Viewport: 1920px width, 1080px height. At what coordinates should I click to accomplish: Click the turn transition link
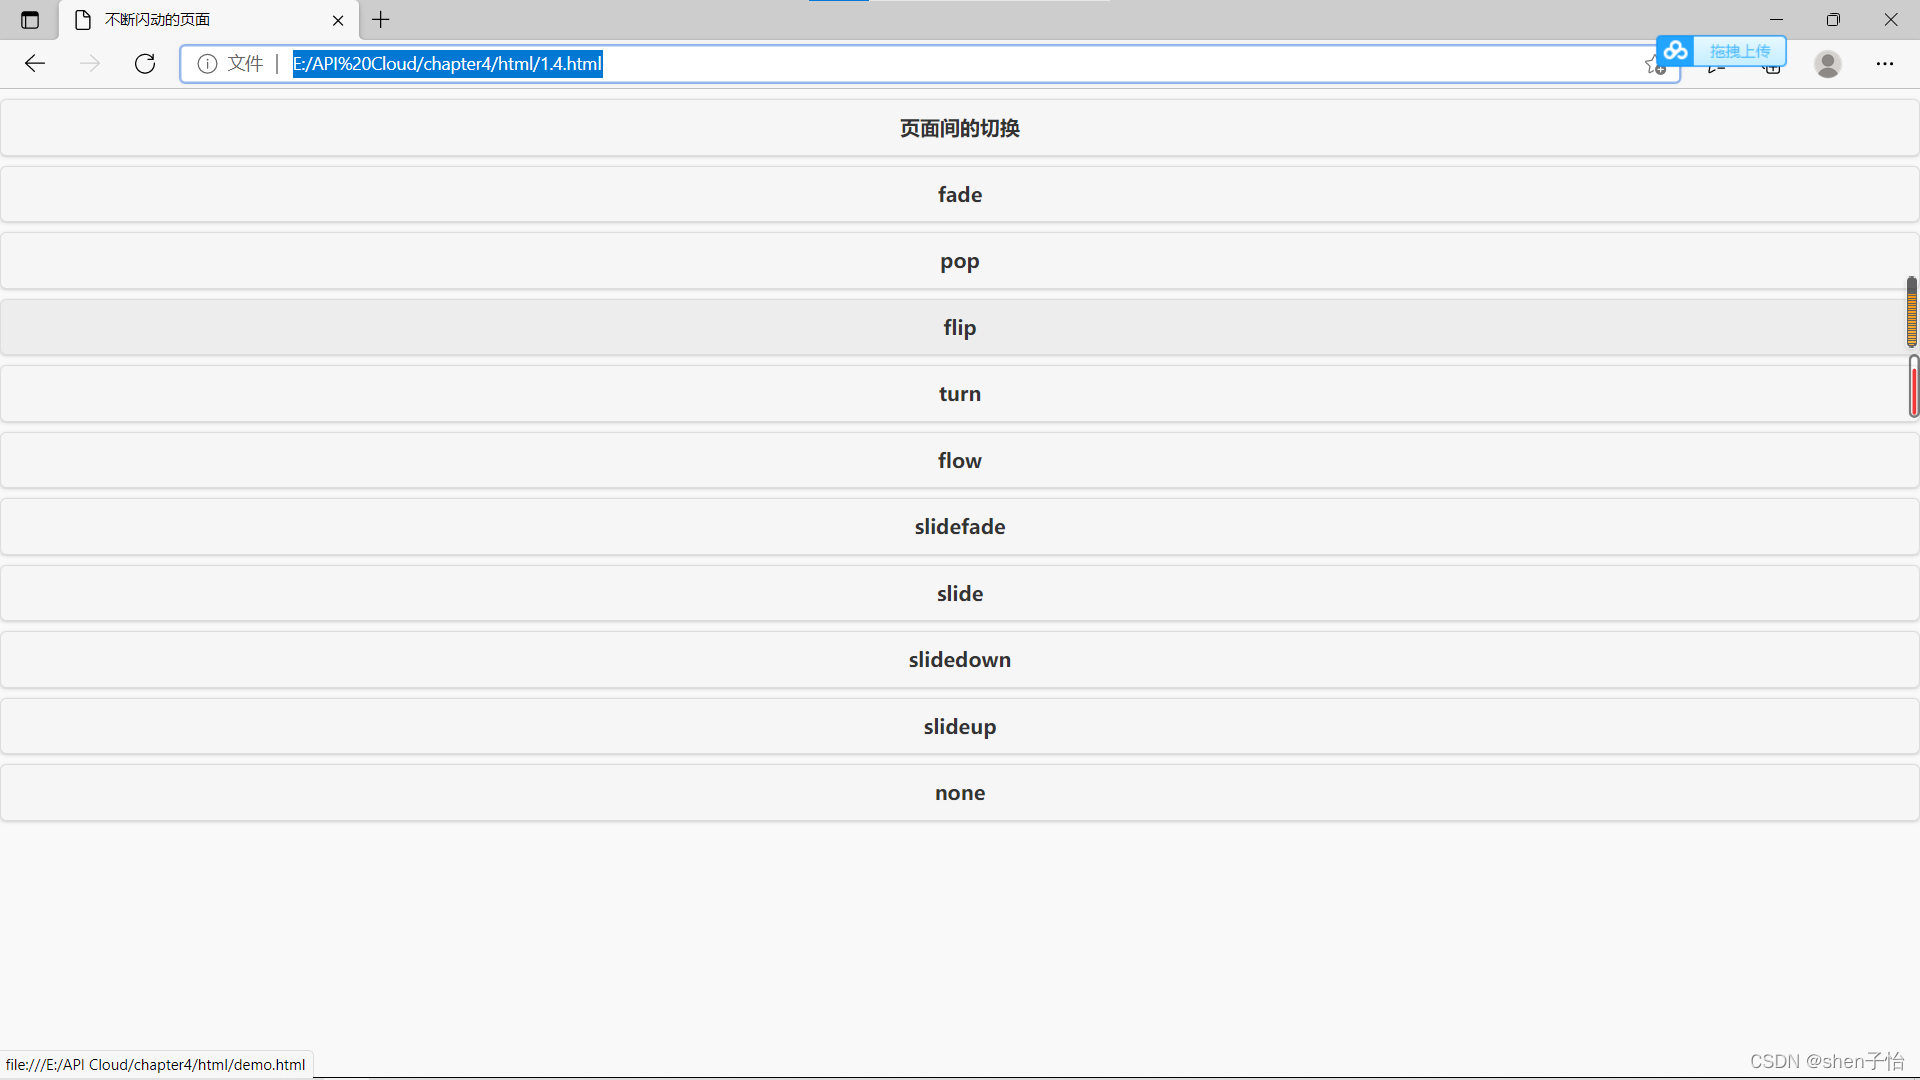[x=960, y=394]
